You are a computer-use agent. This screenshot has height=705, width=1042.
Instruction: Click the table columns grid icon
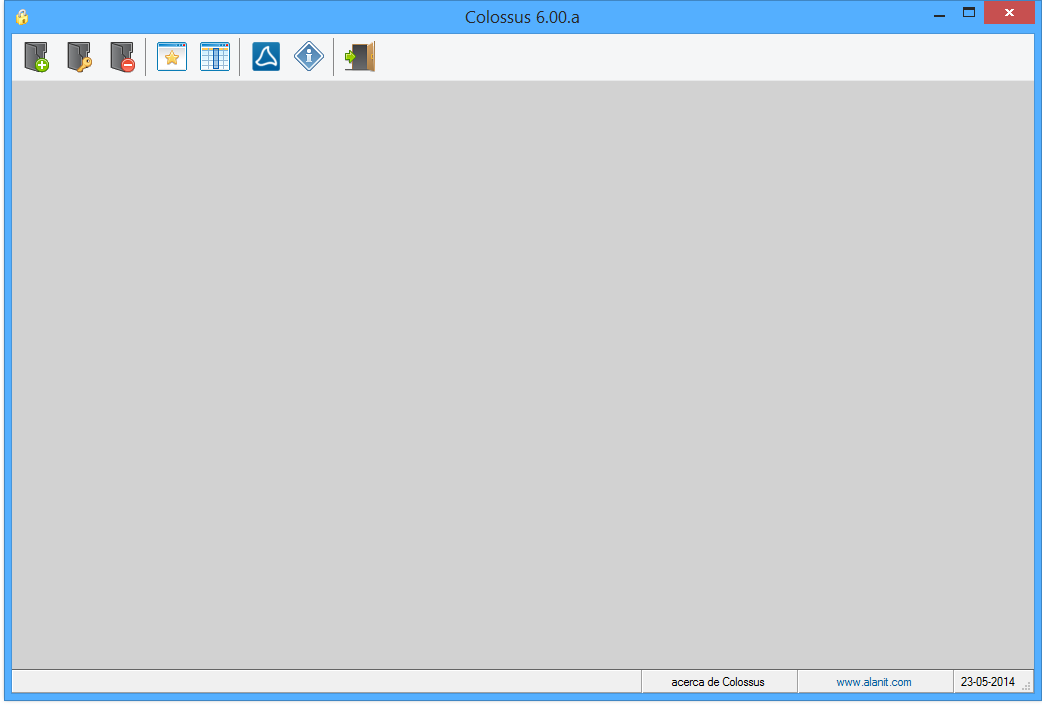215,57
